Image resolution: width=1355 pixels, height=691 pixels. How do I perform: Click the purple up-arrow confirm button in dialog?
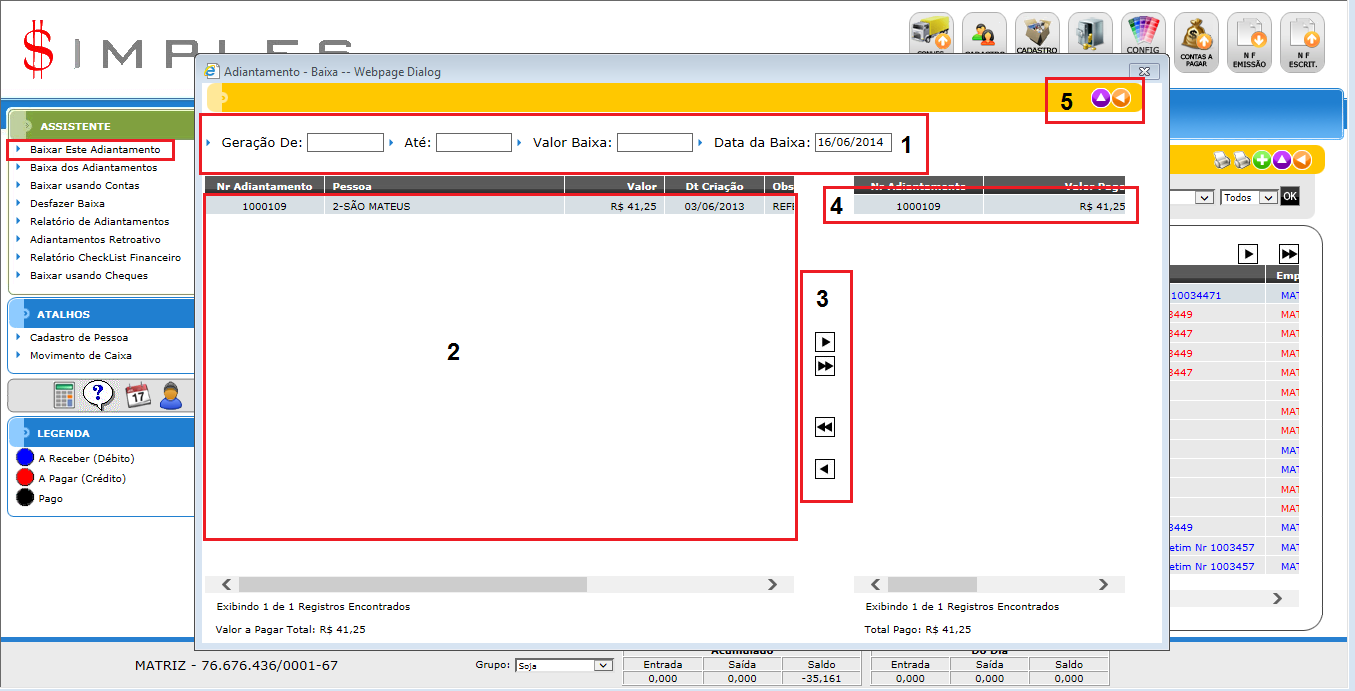click(1100, 98)
